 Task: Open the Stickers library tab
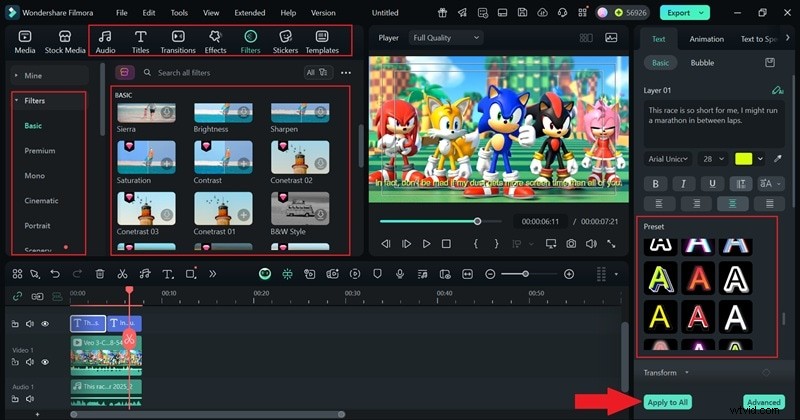pos(285,41)
